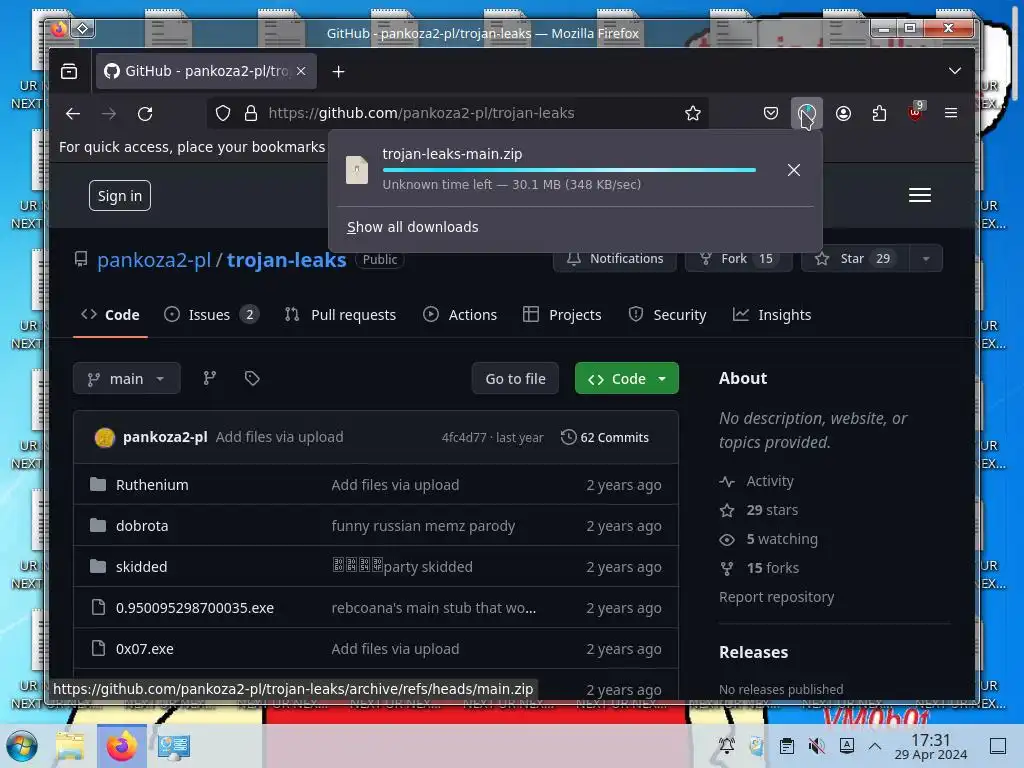Open the pankoza2-pl owner link
This screenshot has width=1024, height=768.
coord(154,260)
